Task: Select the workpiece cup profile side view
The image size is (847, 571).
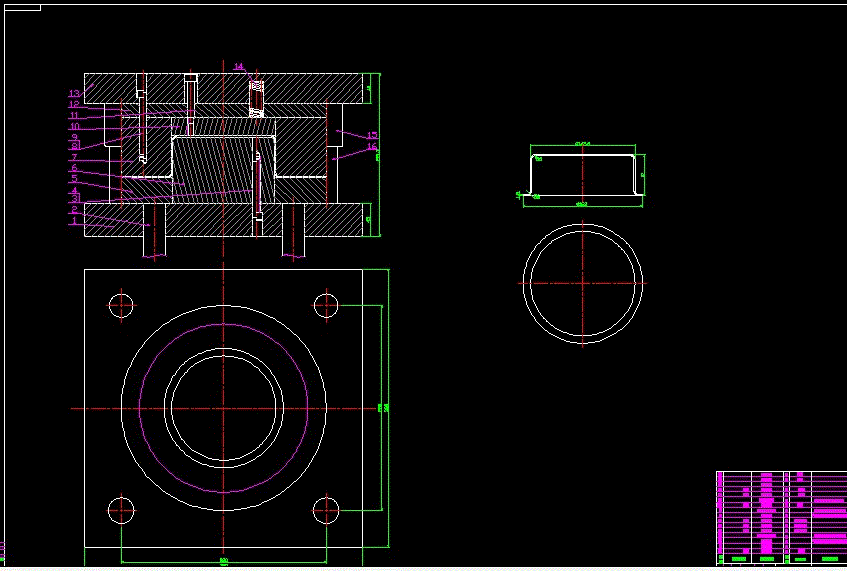Action: [x=583, y=174]
